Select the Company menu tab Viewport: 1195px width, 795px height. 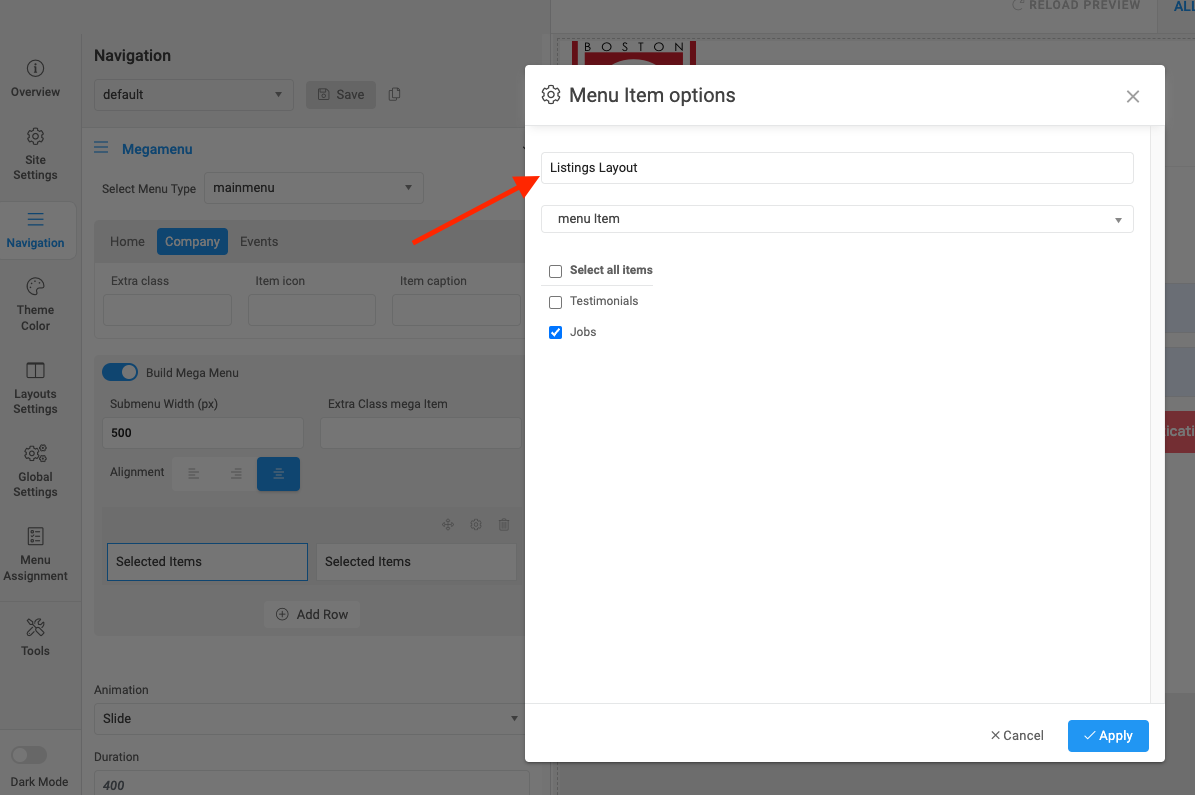point(192,242)
